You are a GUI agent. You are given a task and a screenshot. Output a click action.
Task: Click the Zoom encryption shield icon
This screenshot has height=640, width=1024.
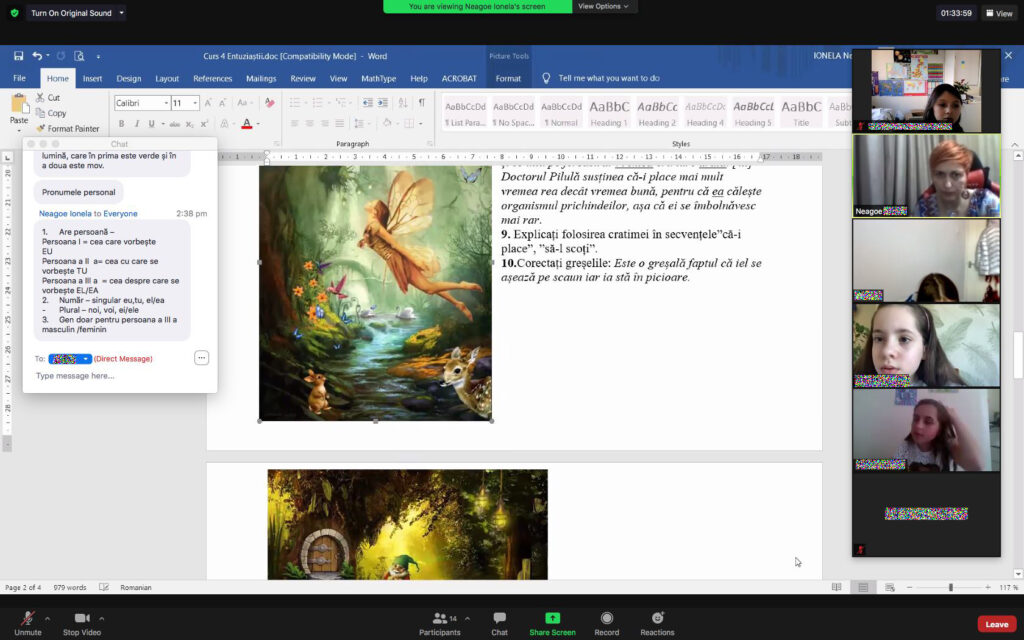(x=14, y=13)
